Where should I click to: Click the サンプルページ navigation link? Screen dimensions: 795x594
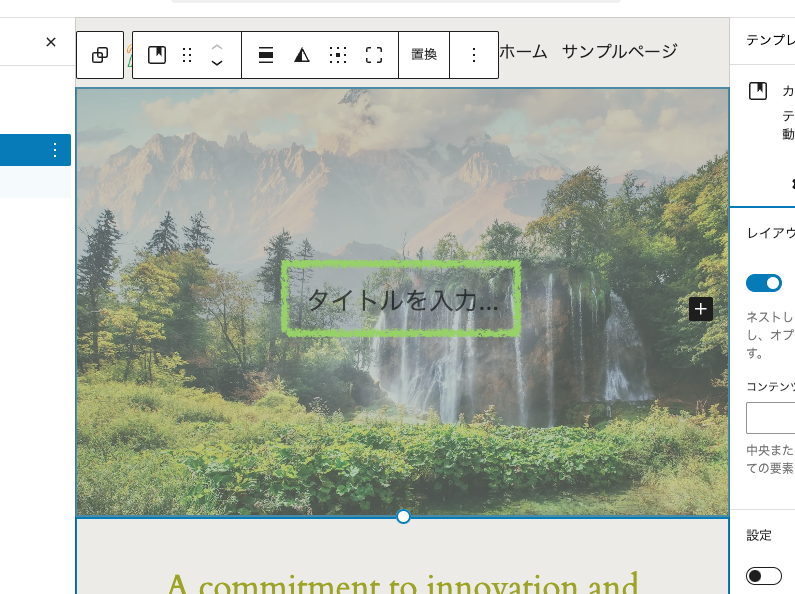[619, 51]
